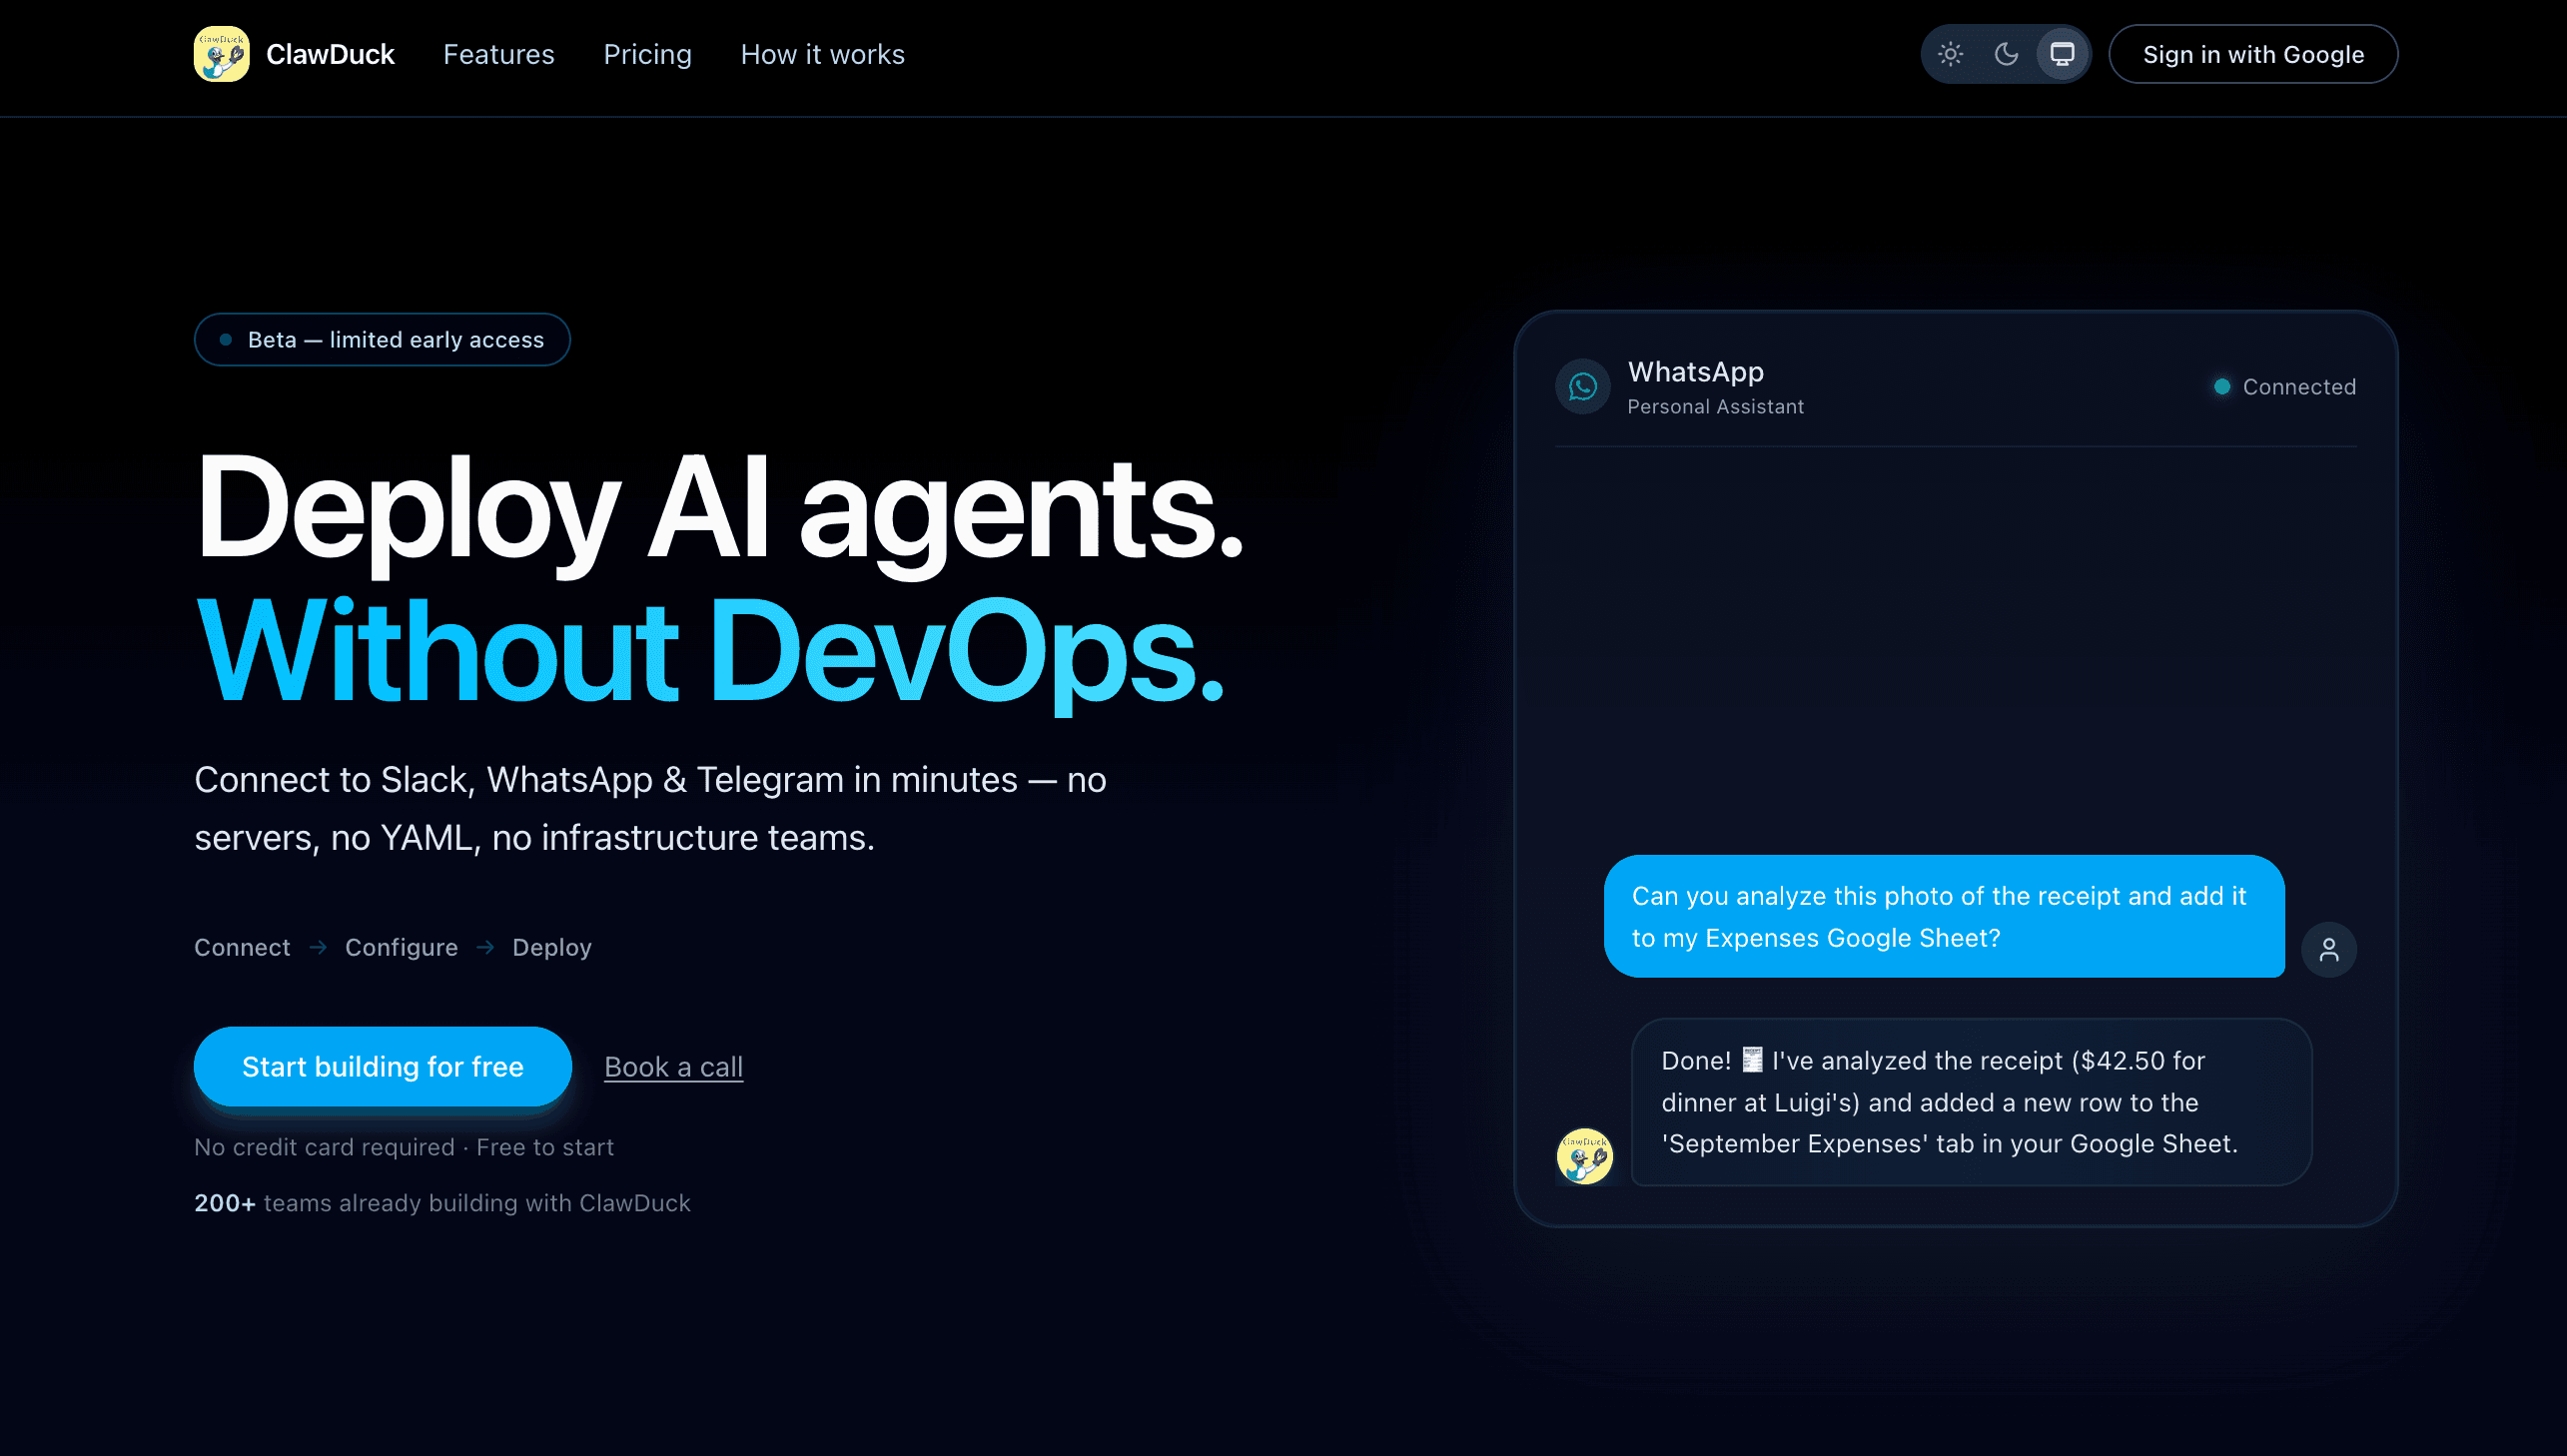Click arrow icon between Configure and Deploy
The width and height of the screenshot is (2567, 1456).
click(x=485, y=947)
